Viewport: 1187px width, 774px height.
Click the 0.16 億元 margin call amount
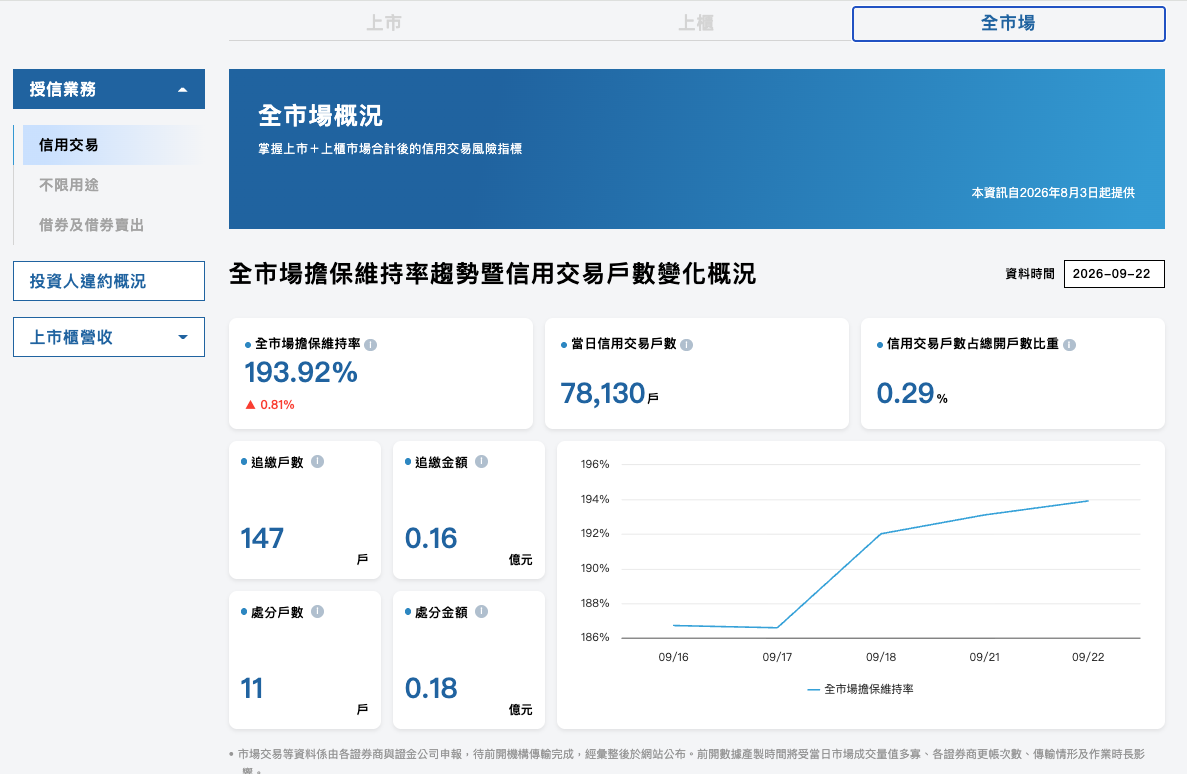(x=431, y=538)
